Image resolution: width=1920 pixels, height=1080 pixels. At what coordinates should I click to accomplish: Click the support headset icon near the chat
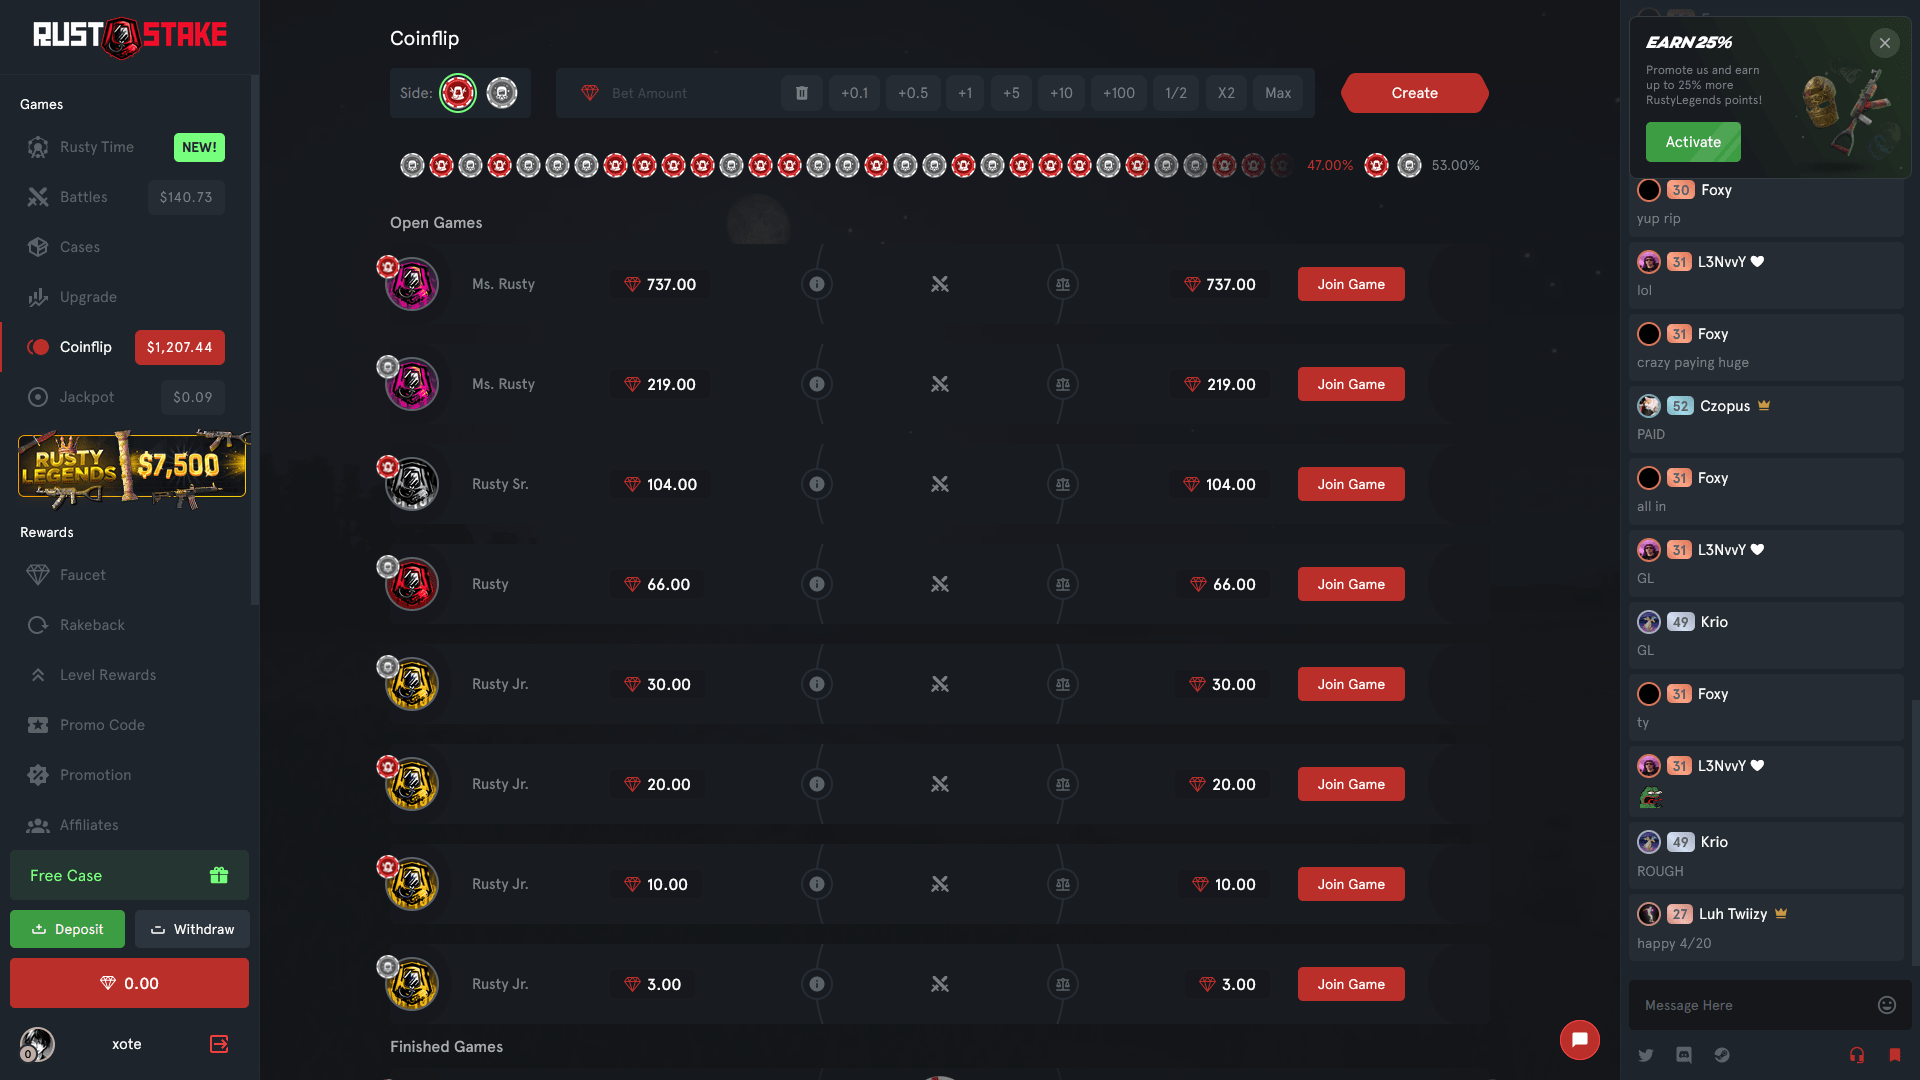[x=1857, y=1055]
